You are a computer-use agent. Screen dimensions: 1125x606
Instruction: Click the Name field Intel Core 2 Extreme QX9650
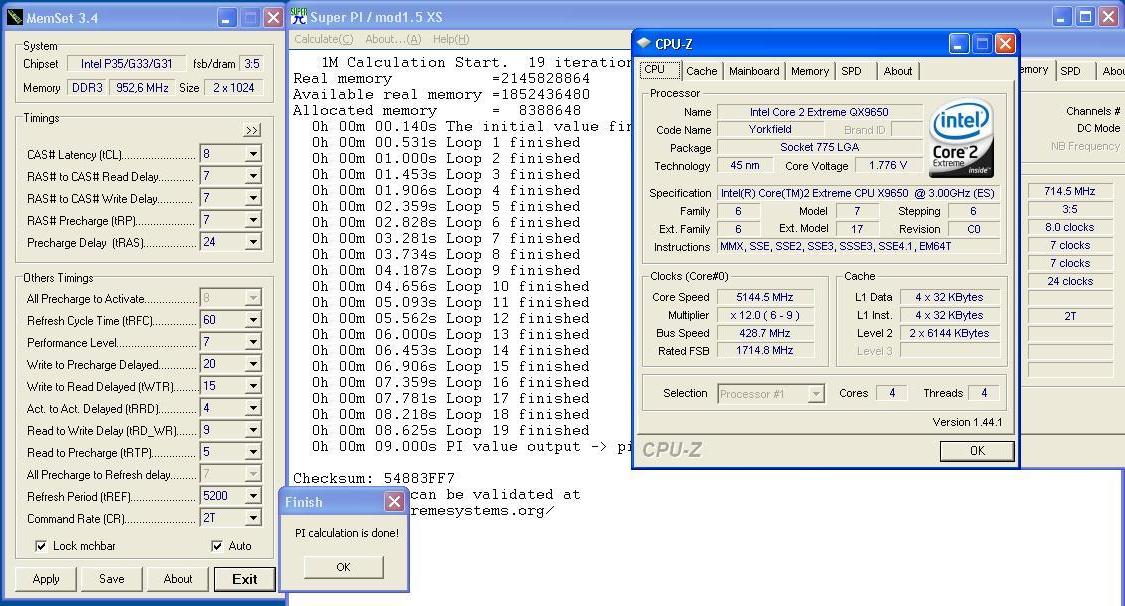pyautogui.click(x=819, y=112)
